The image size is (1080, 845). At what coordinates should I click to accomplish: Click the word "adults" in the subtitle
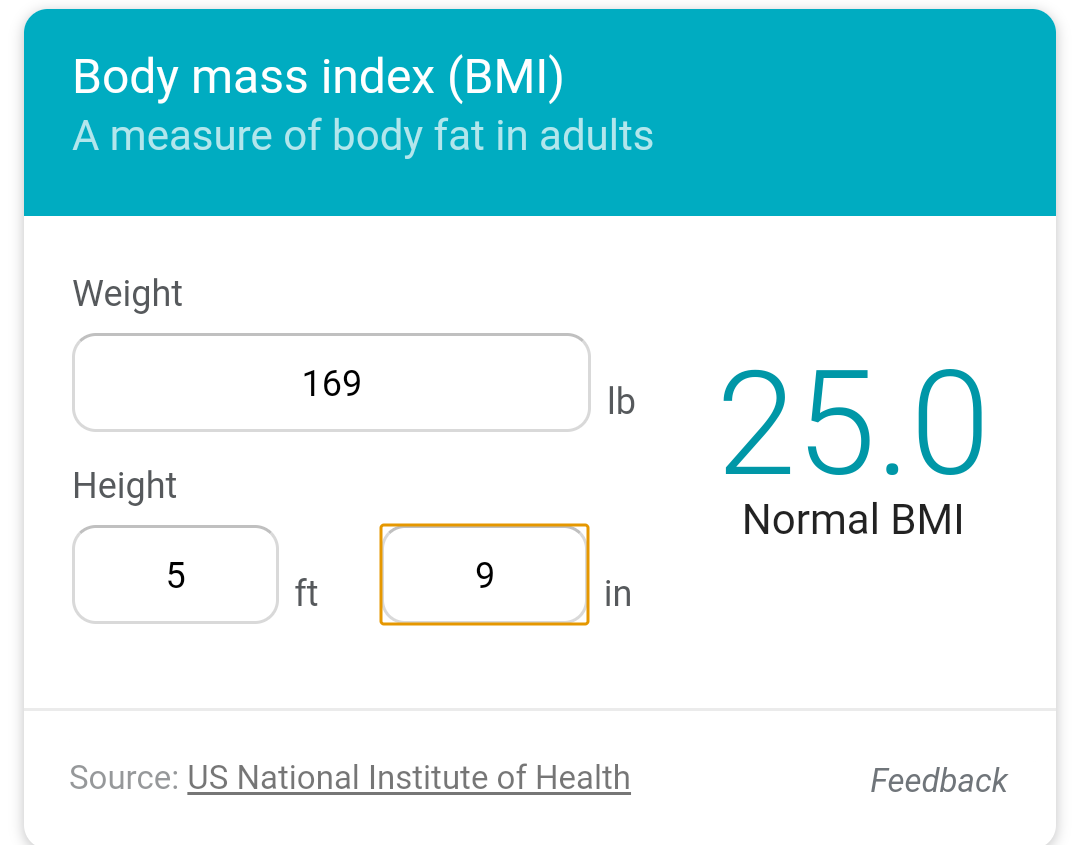pyautogui.click(x=597, y=136)
